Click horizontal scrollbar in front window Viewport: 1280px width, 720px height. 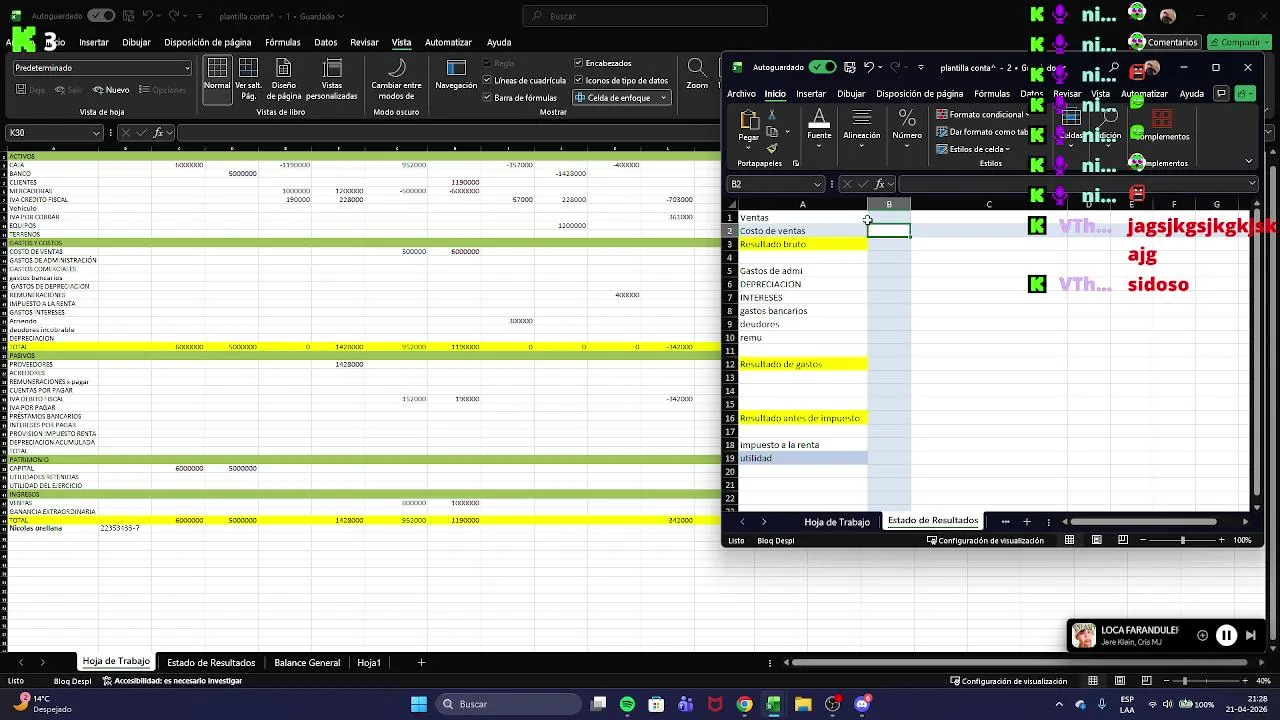[x=1144, y=521]
